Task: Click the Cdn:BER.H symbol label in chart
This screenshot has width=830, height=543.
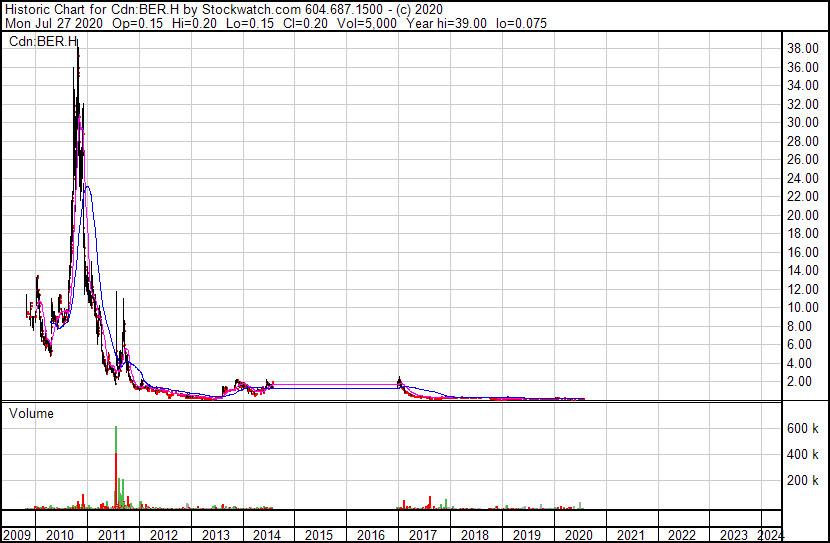Action: point(43,42)
